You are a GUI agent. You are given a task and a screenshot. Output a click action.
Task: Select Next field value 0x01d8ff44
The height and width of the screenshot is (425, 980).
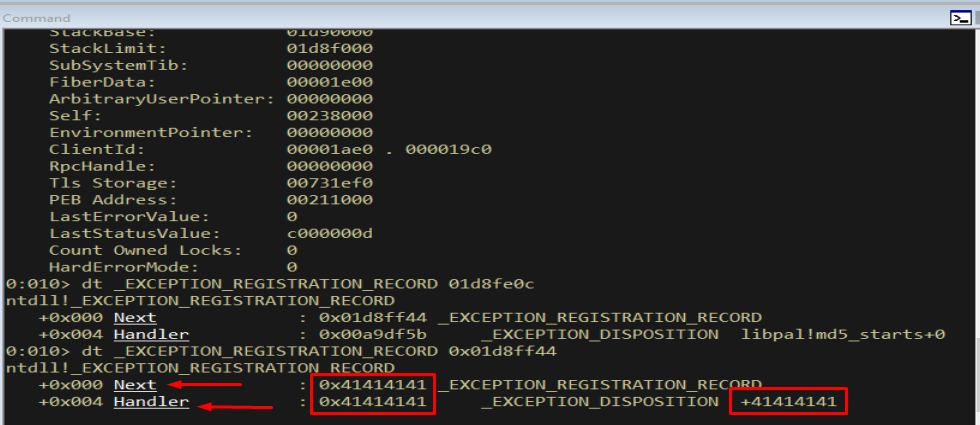coord(373,318)
